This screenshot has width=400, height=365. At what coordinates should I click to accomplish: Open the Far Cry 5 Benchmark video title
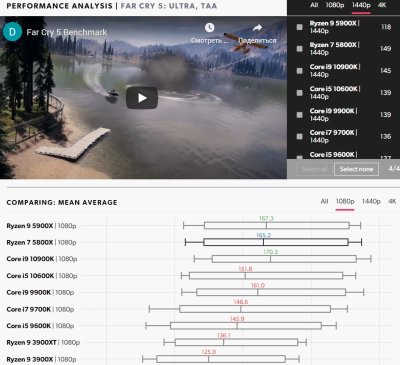click(67, 32)
